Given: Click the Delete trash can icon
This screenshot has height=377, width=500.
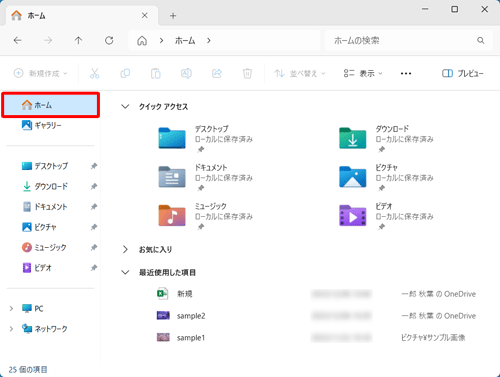Looking at the screenshot, I should tap(247, 73).
